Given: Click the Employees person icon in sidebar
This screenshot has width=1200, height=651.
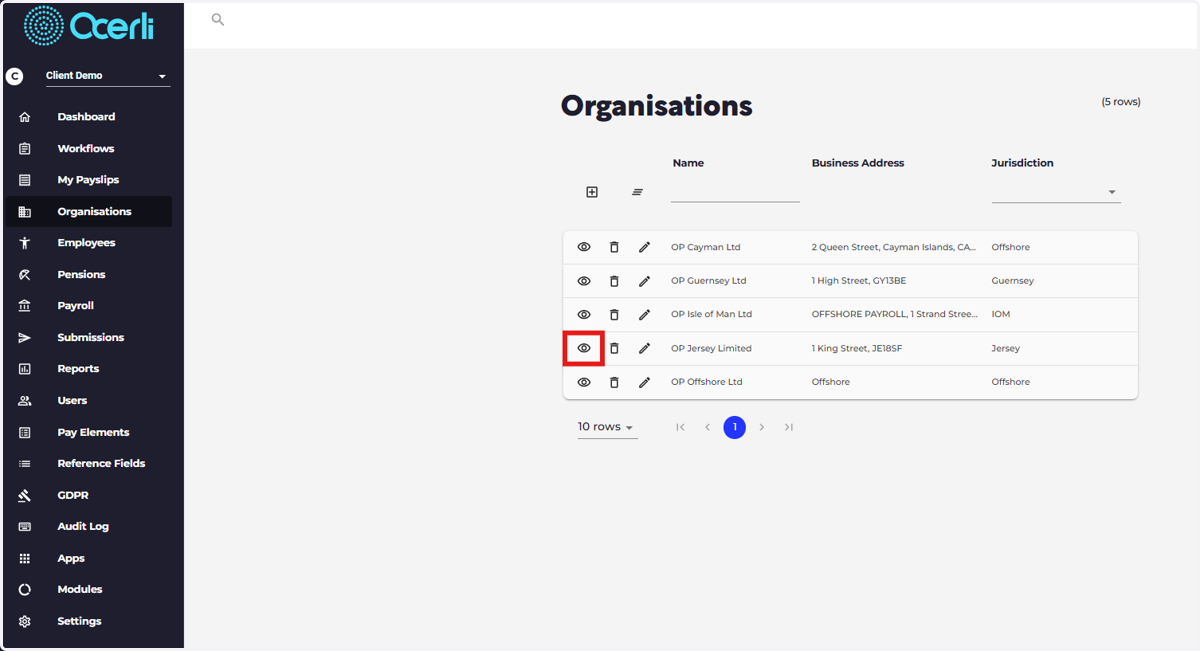Looking at the screenshot, I should (x=25, y=243).
